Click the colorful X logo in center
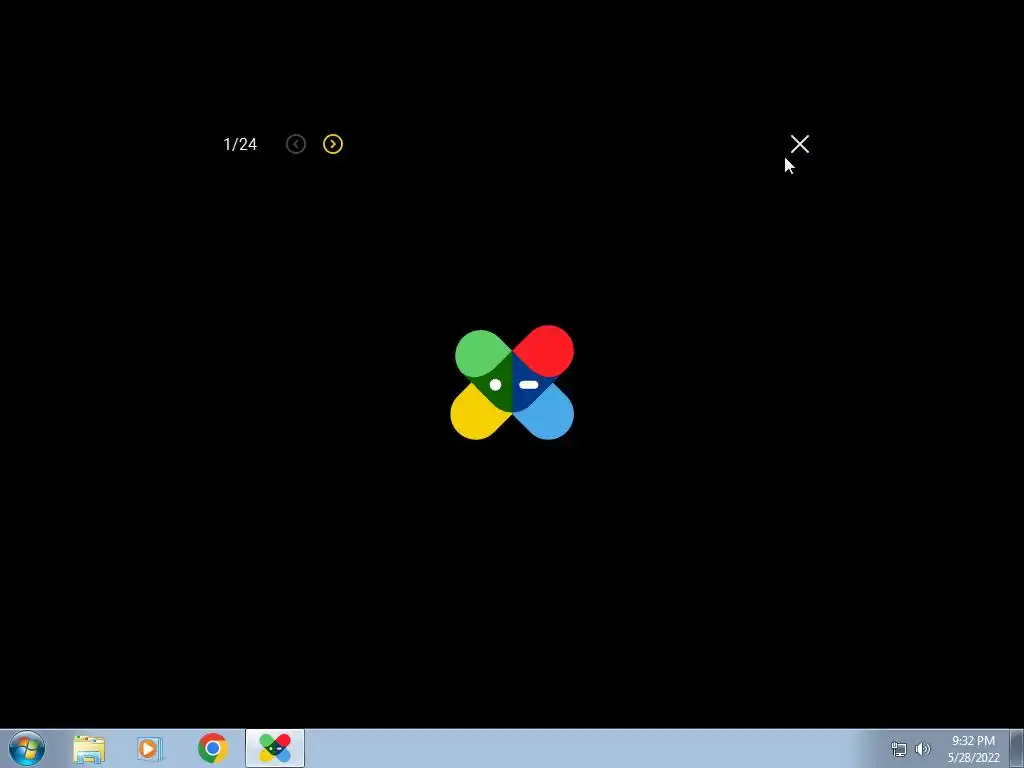The image size is (1024, 768). (x=512, y=383)
